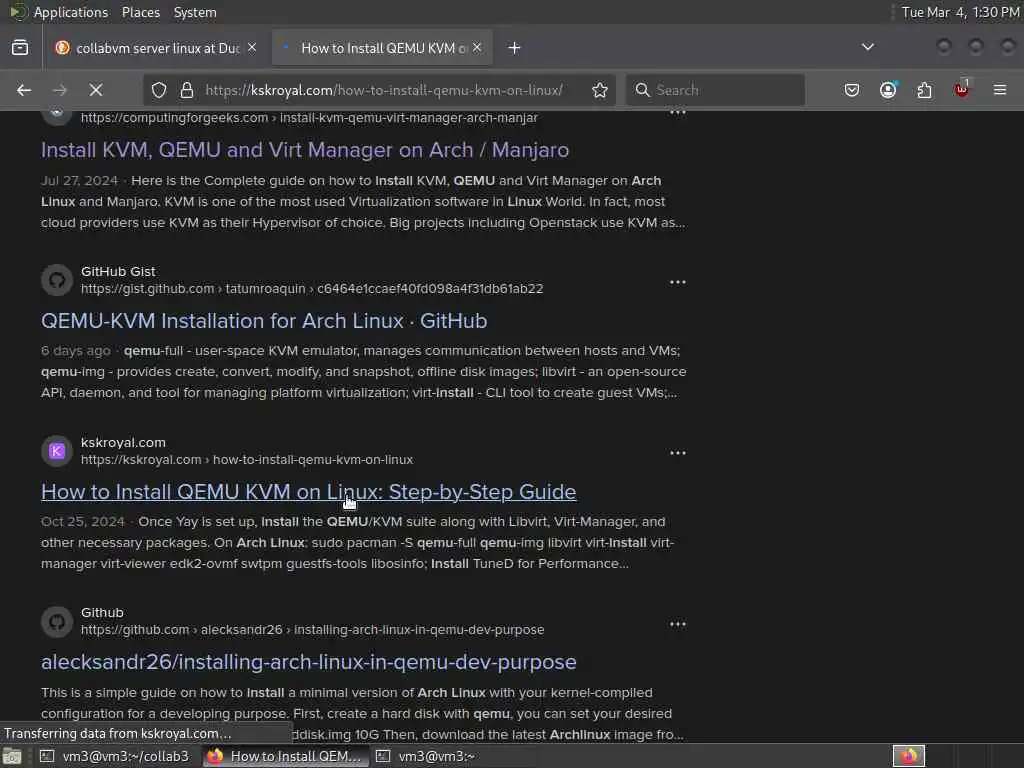Click the kskroyal.com purple K favicon
The width and height of the screenshot is (1024, 768).
57,451
